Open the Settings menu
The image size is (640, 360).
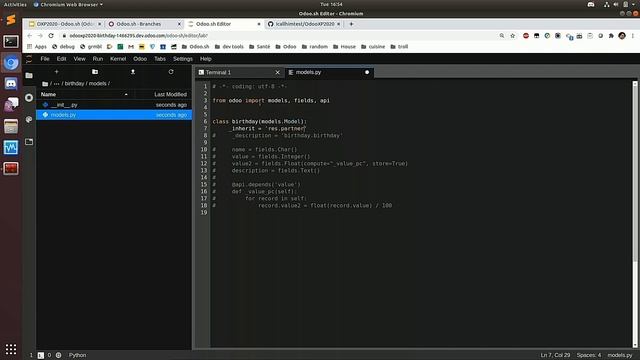[x=183, y=59]
